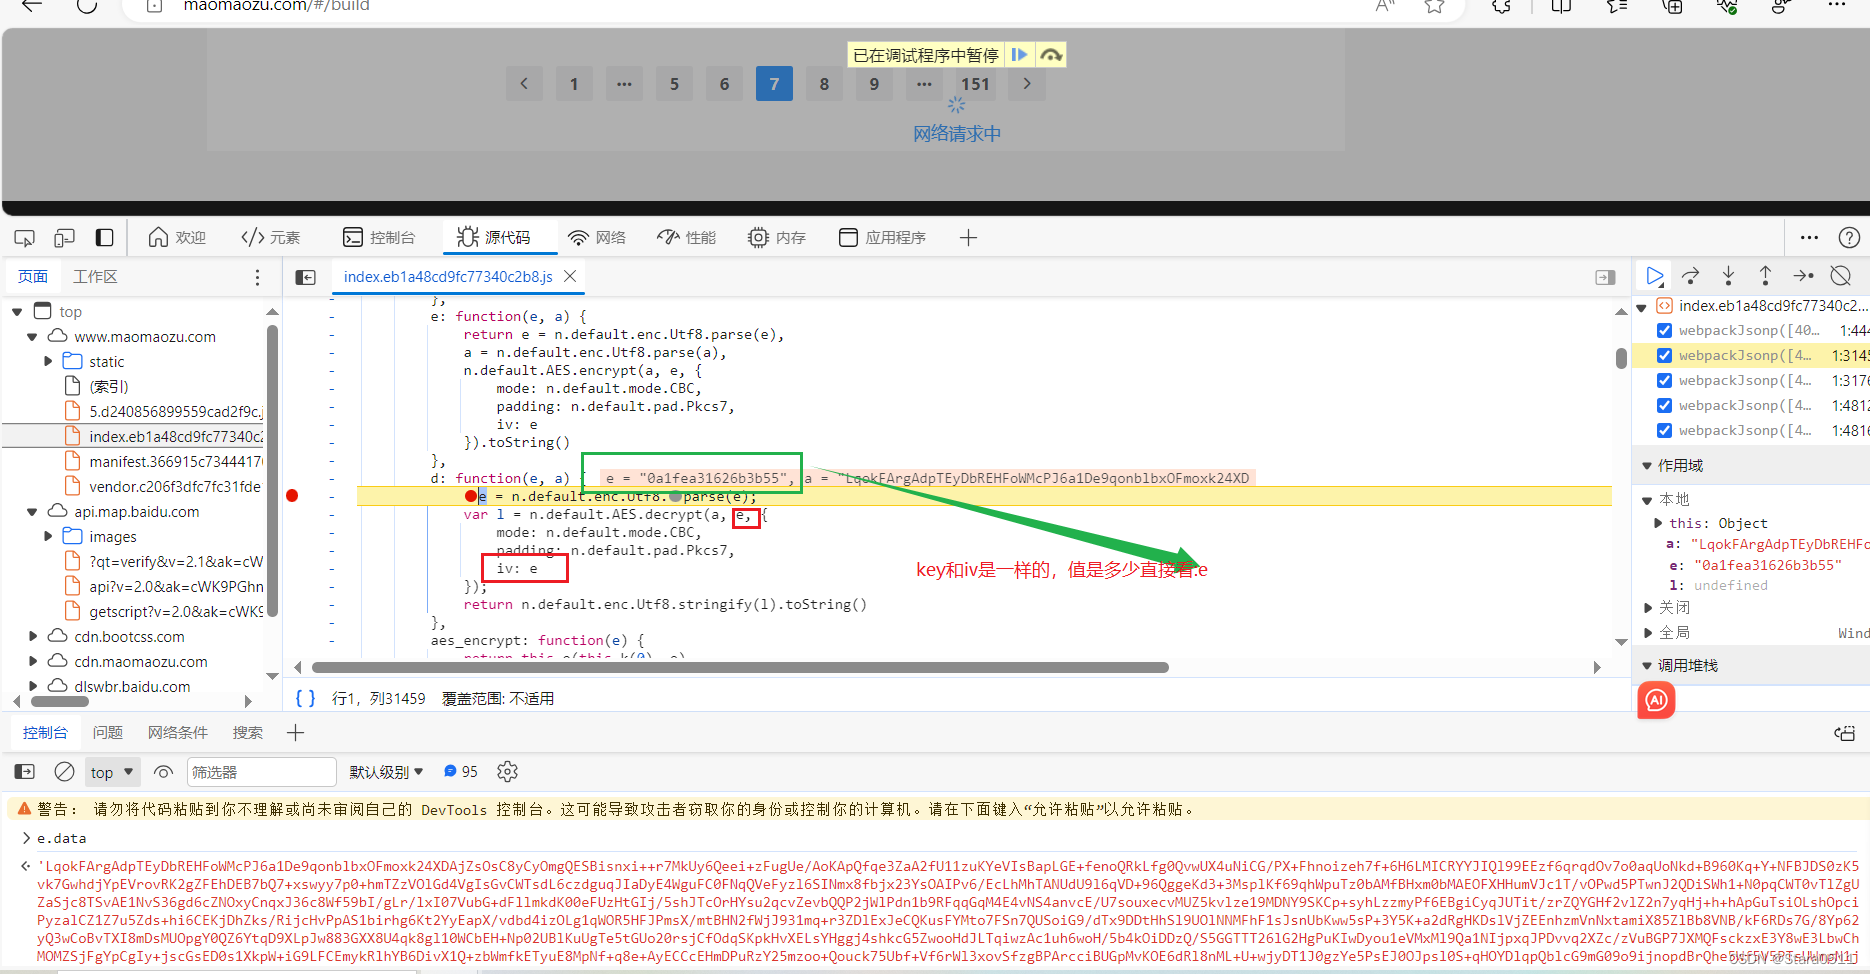Resume script execution in debugger toolbar
The height and width of the screenshot is (974, 1870).
[1654, 276]
